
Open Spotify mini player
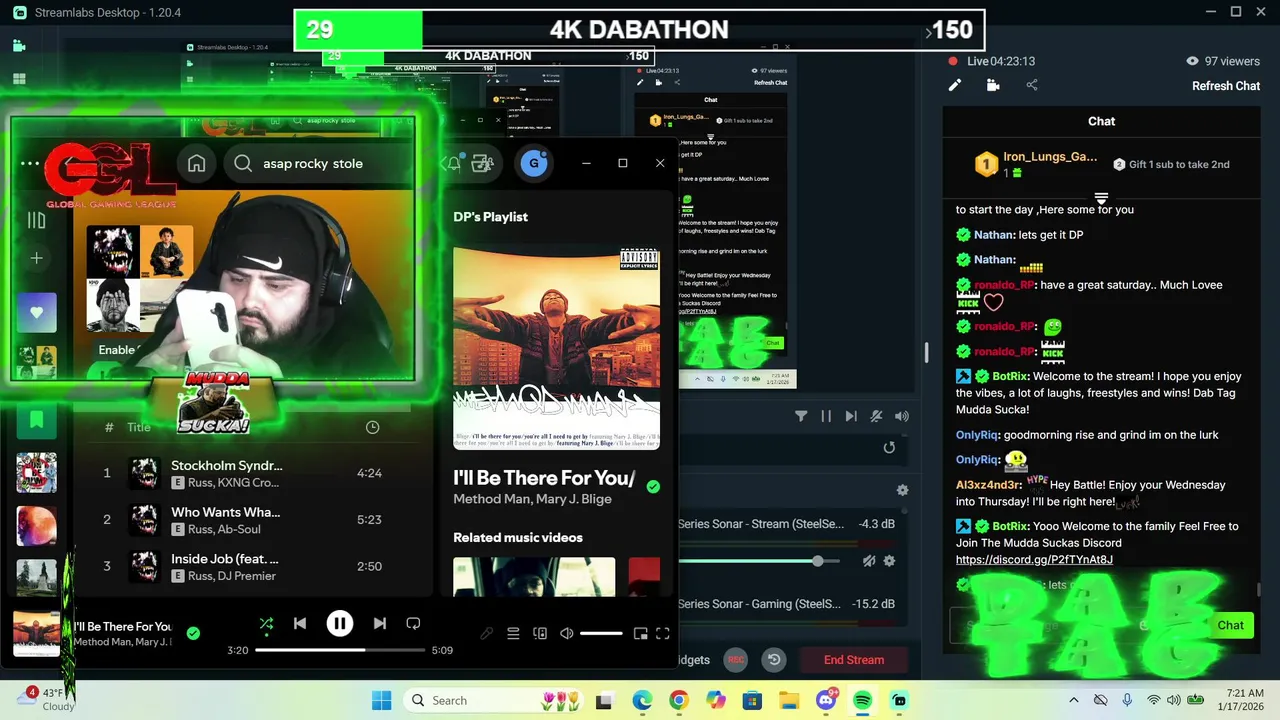[640, 633]
